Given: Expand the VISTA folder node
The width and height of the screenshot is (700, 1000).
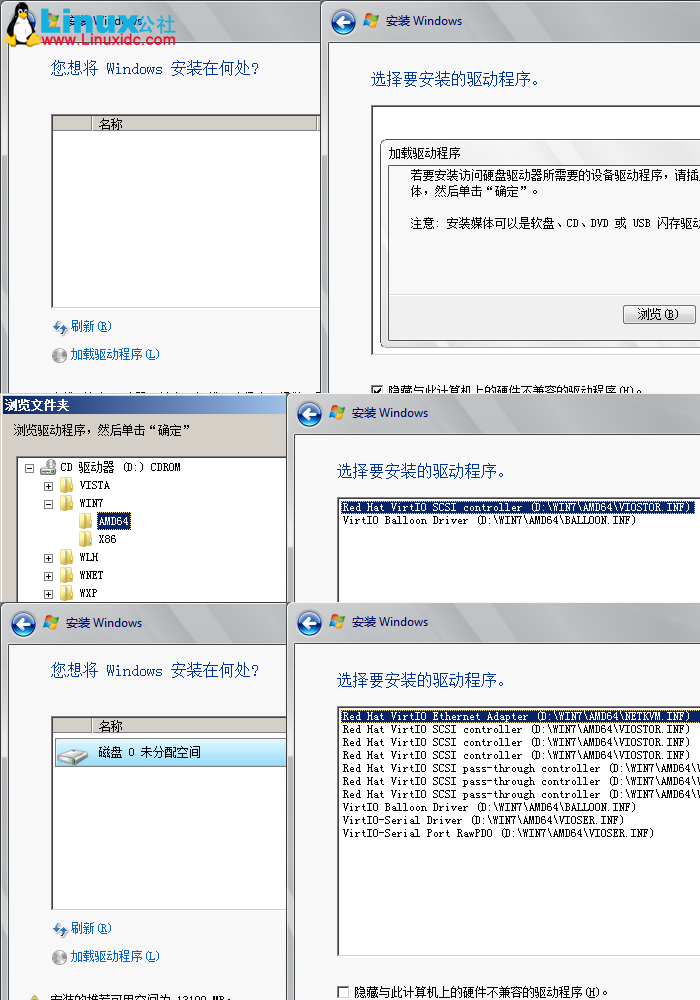Looking at the screenshot, I should pyautogui.click(x=48, y=486).
